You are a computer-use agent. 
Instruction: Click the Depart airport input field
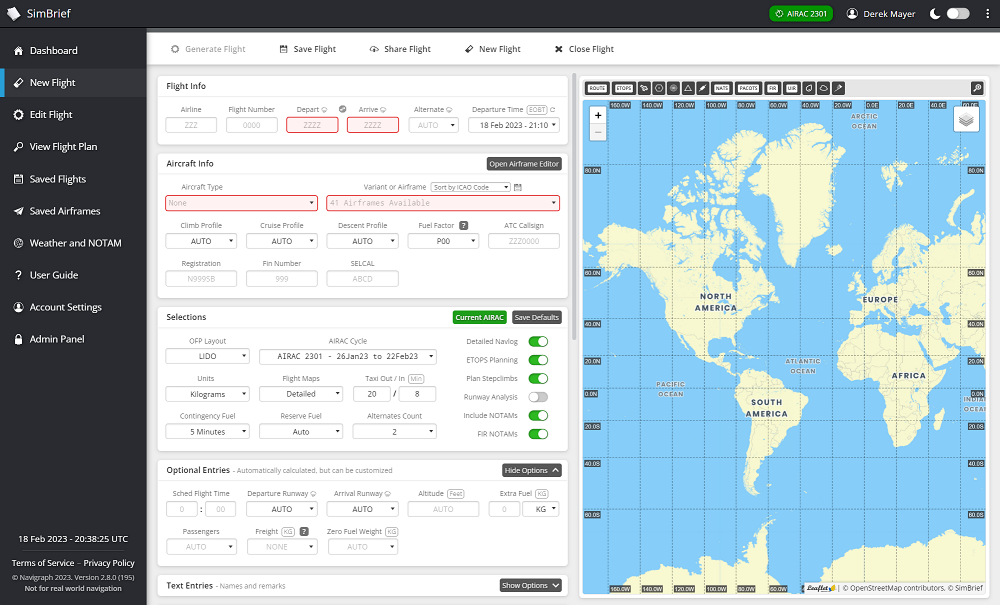312,125
